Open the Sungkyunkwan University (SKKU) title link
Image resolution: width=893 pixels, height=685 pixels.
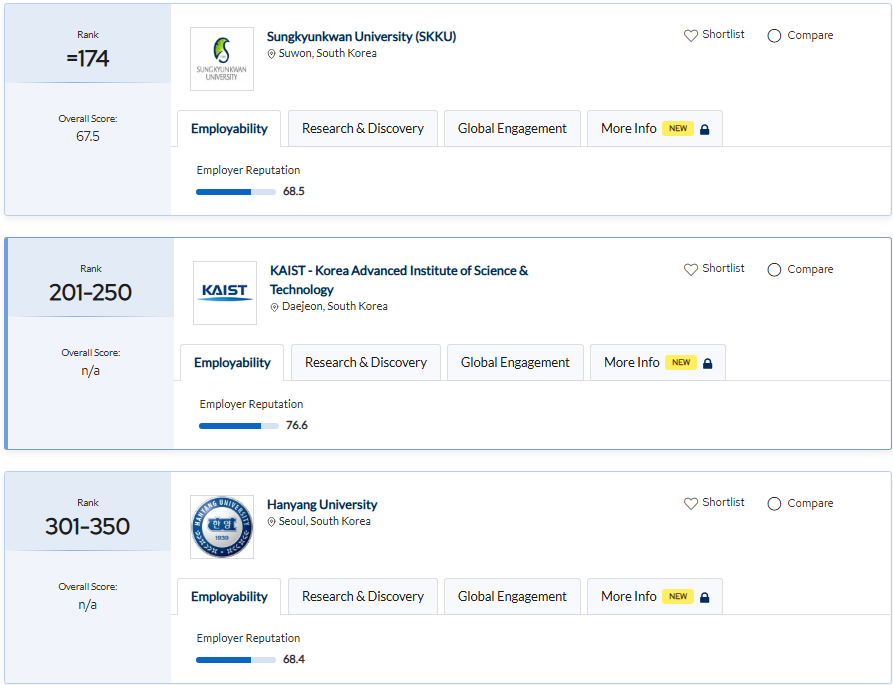[x=361, y=37]
